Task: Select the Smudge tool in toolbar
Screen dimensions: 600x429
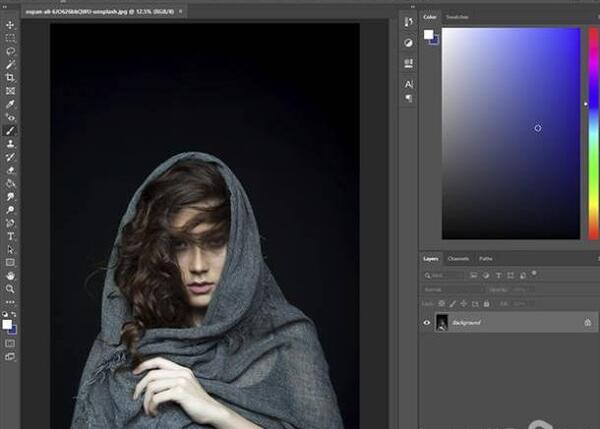Action: tap(10, 197)
